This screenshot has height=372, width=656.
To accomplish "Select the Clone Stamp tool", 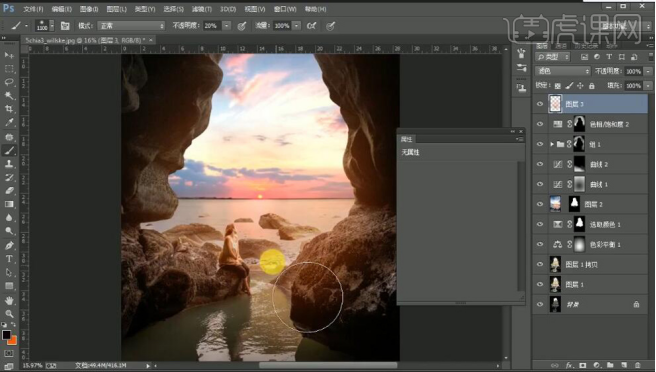I will pyautogui.click(x=9, y=164).
